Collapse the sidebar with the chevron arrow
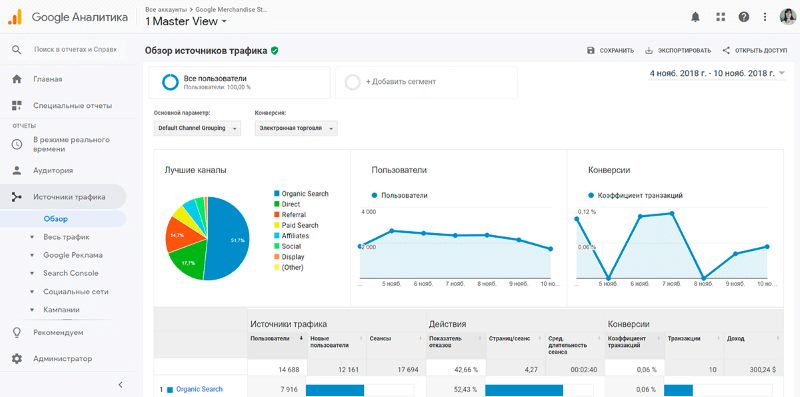The width and height of the screenshot is (800, 397). (x=120, y=384)
